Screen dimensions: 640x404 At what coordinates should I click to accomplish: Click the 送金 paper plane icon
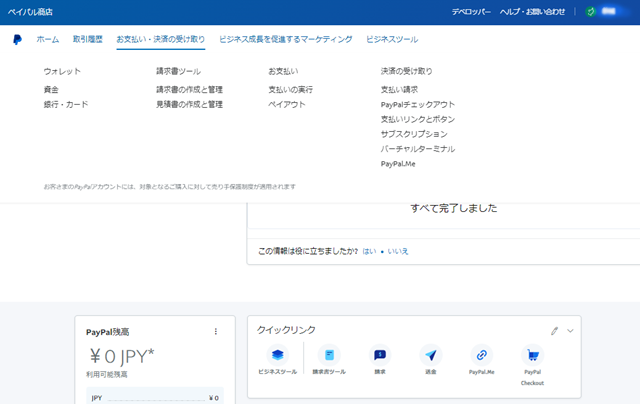(430, 355)
